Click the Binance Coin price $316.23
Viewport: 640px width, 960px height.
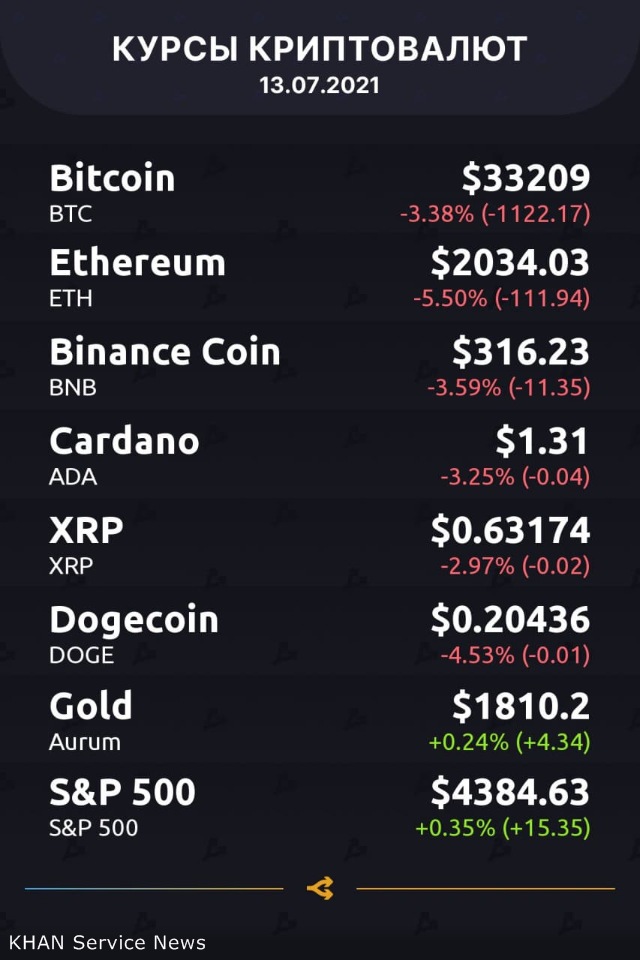[x=520, y=352]
